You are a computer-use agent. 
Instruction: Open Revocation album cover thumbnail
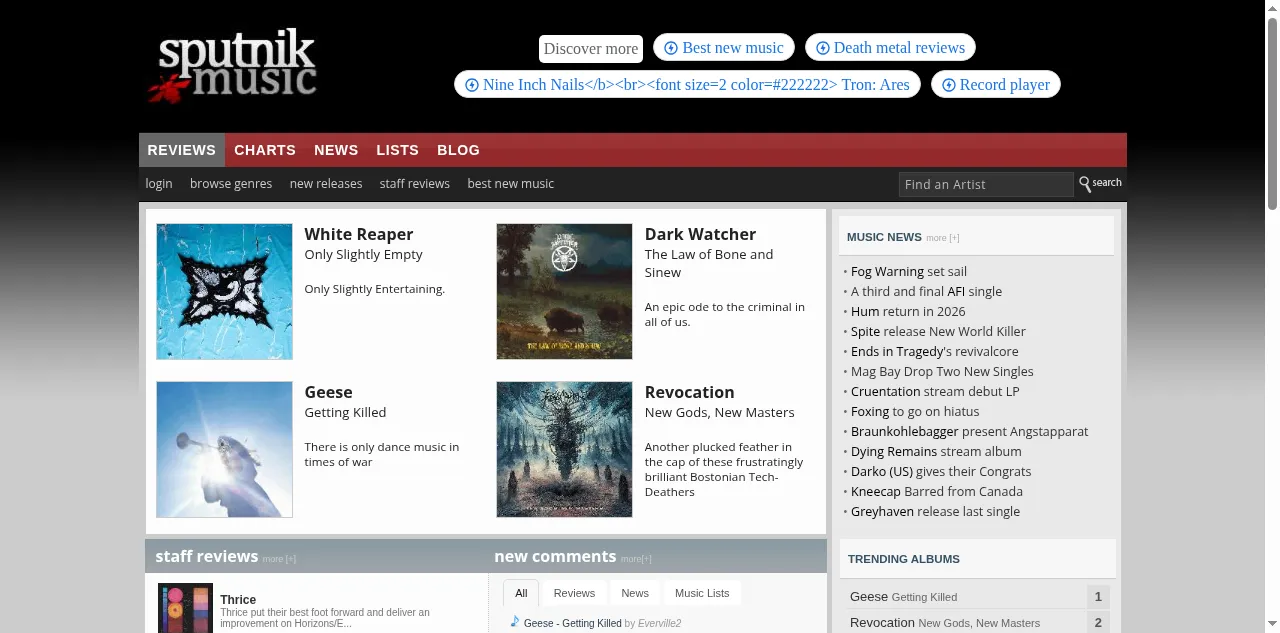pos(564,449)
